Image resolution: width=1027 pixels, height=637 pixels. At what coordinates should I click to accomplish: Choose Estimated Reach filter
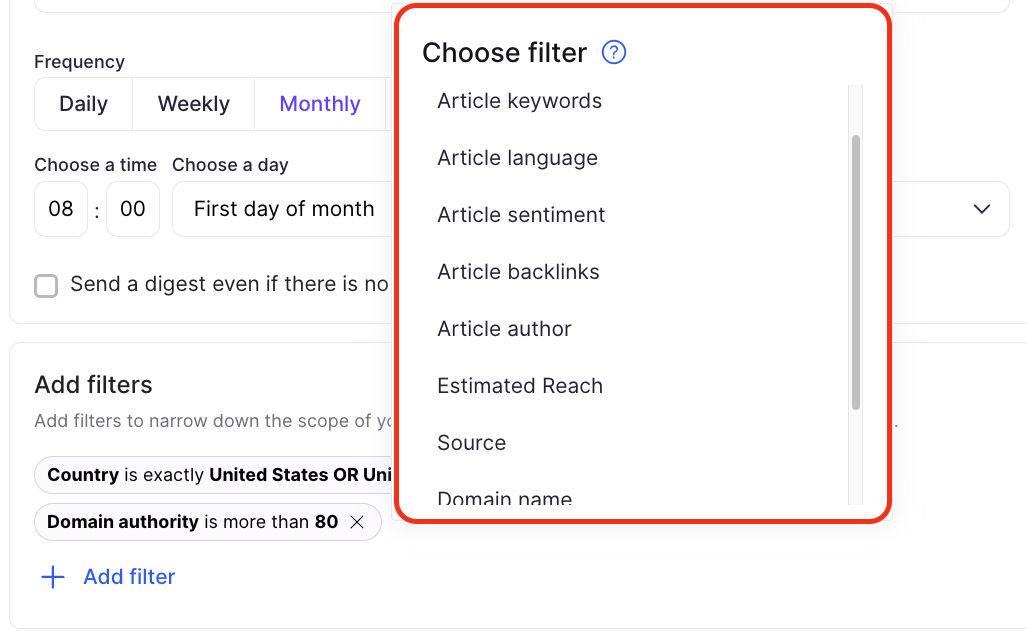pyautogui.click(x=520, y=386)
